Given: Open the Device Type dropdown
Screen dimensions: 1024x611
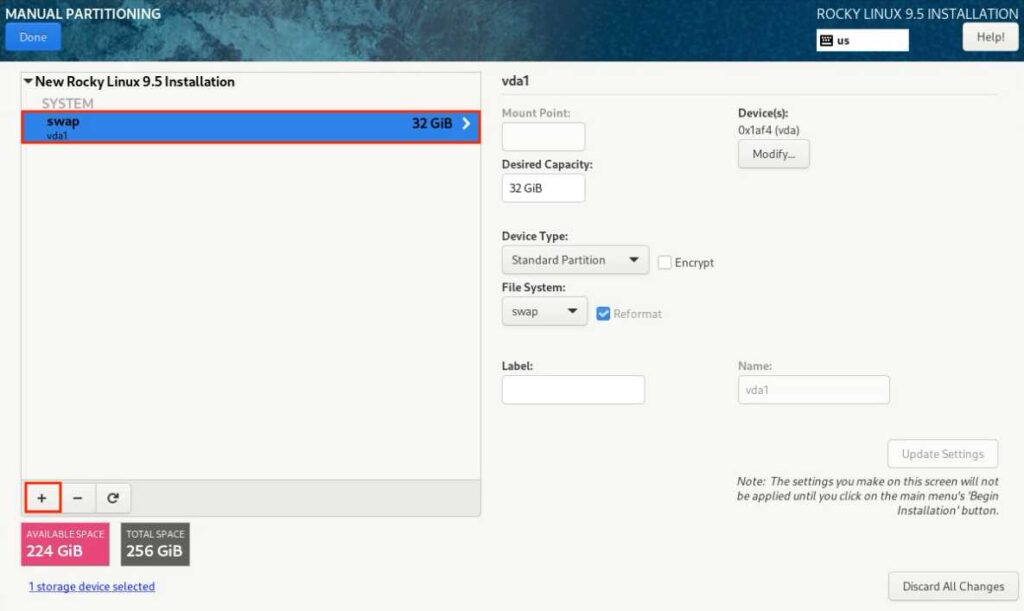Looking at the screenshot, I should click(x=575, y=260).
